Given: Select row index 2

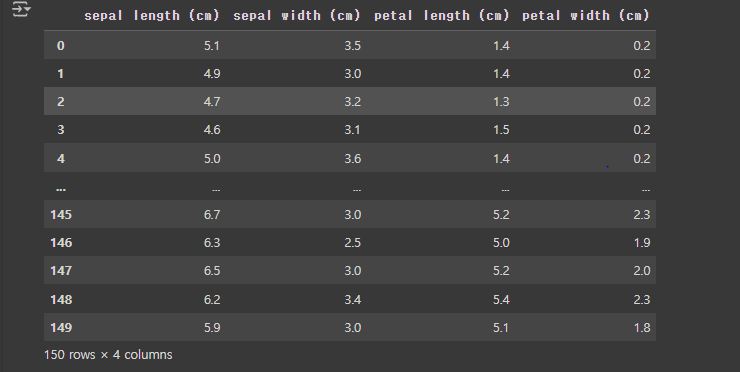Looking at the screenshot, I should point(61,101).
